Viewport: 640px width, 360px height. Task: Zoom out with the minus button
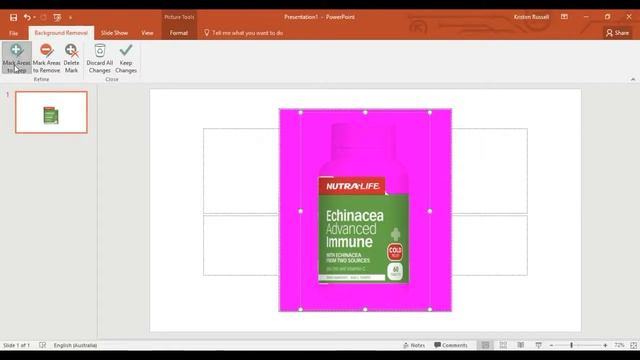point(551,345)
